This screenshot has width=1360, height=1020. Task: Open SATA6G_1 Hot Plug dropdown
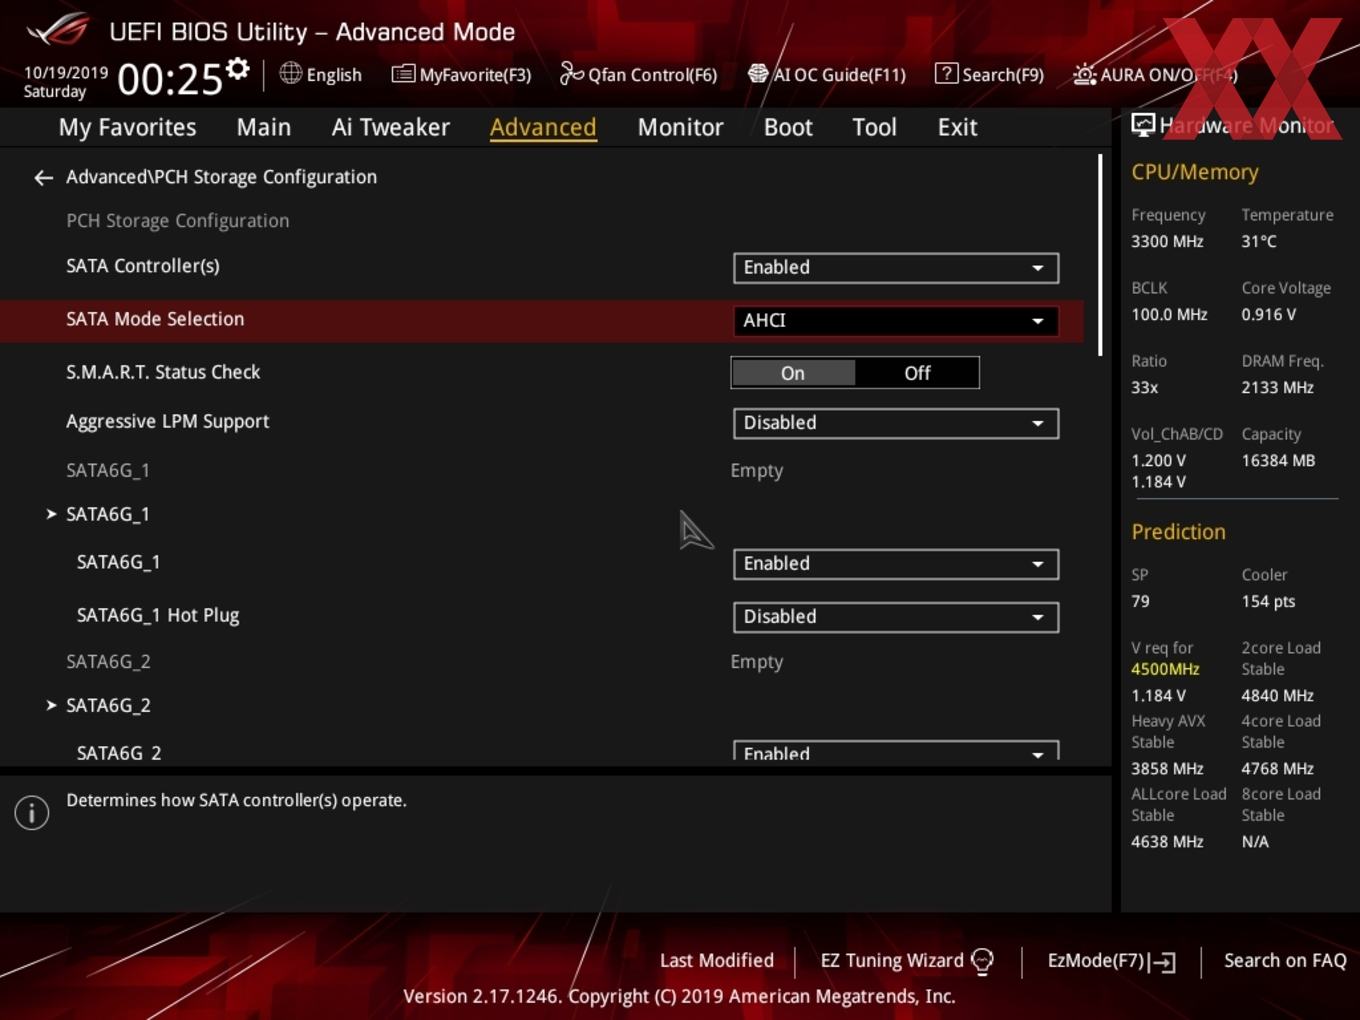click(895, 617)
